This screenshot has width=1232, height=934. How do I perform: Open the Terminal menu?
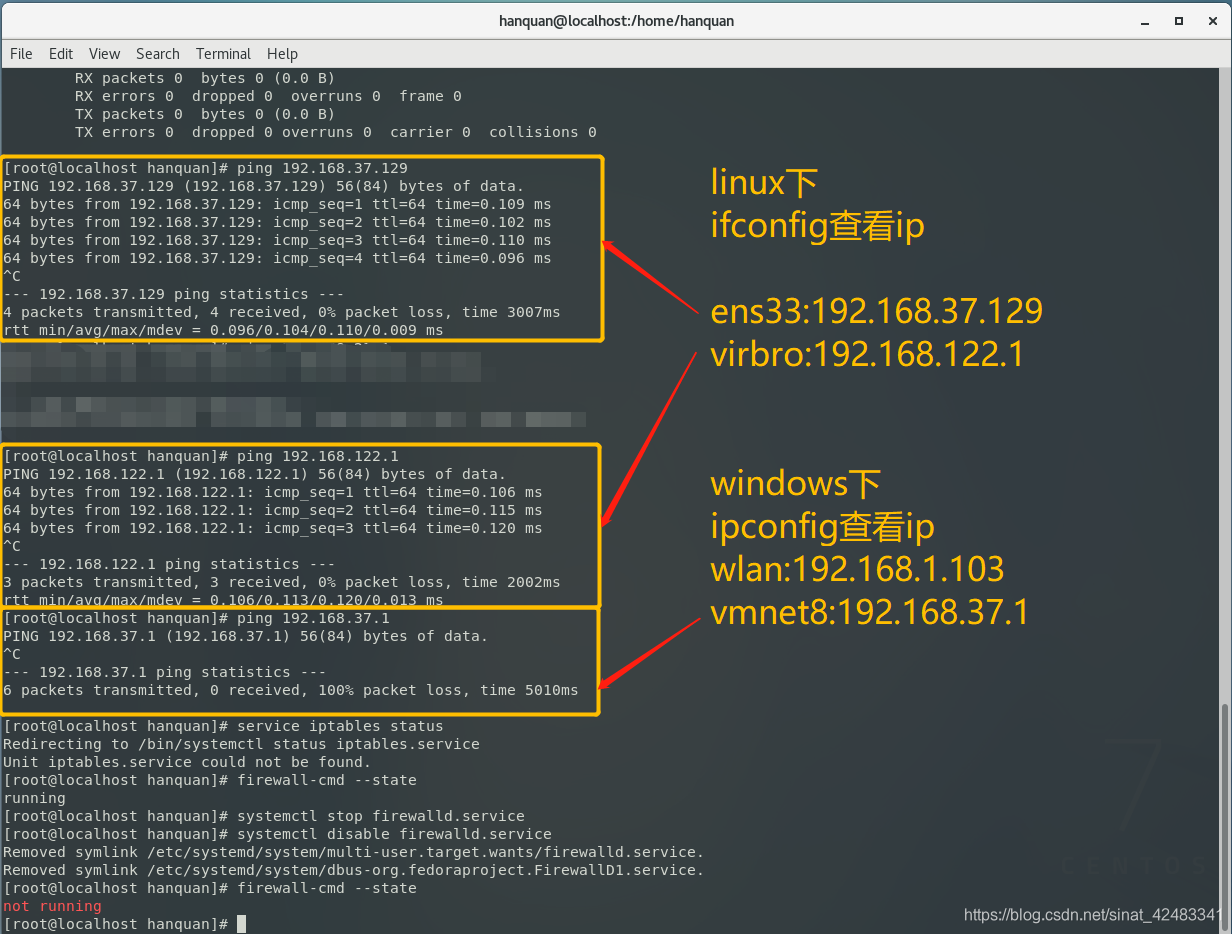pos(223,54)
